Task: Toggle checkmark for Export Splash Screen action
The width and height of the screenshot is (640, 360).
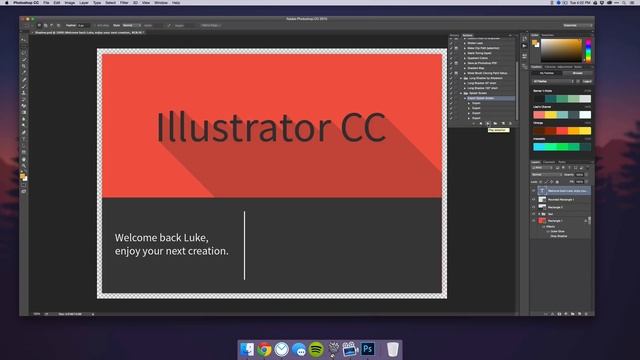Action: pyautogui.click(x=451, y=98)
